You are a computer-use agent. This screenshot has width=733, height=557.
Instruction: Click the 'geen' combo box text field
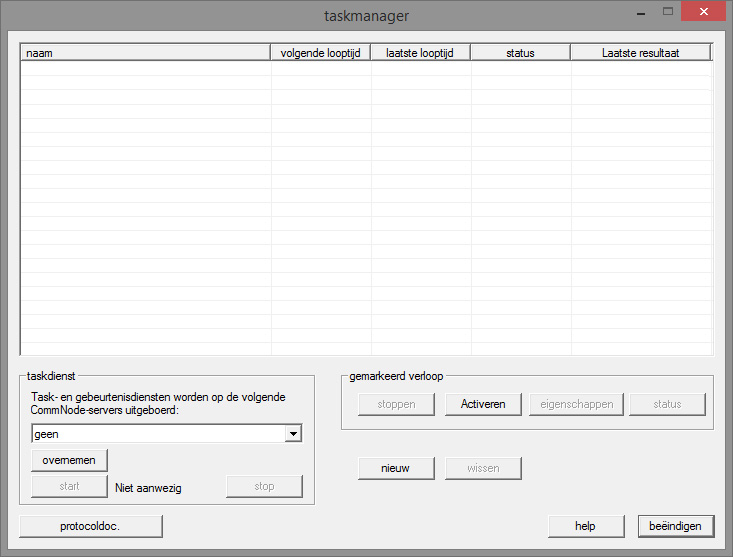pos(157,434)
